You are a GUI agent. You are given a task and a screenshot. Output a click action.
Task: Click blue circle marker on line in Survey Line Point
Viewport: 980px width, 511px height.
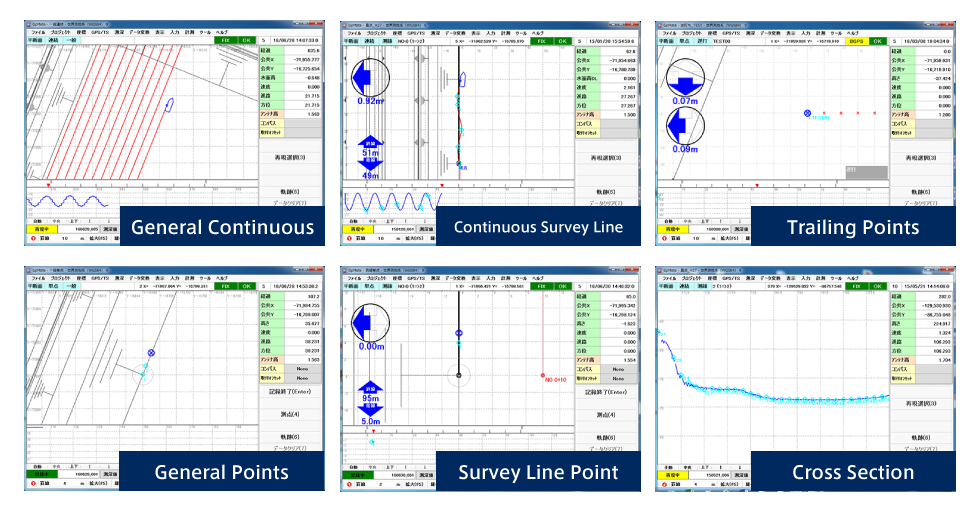point(459,333)
